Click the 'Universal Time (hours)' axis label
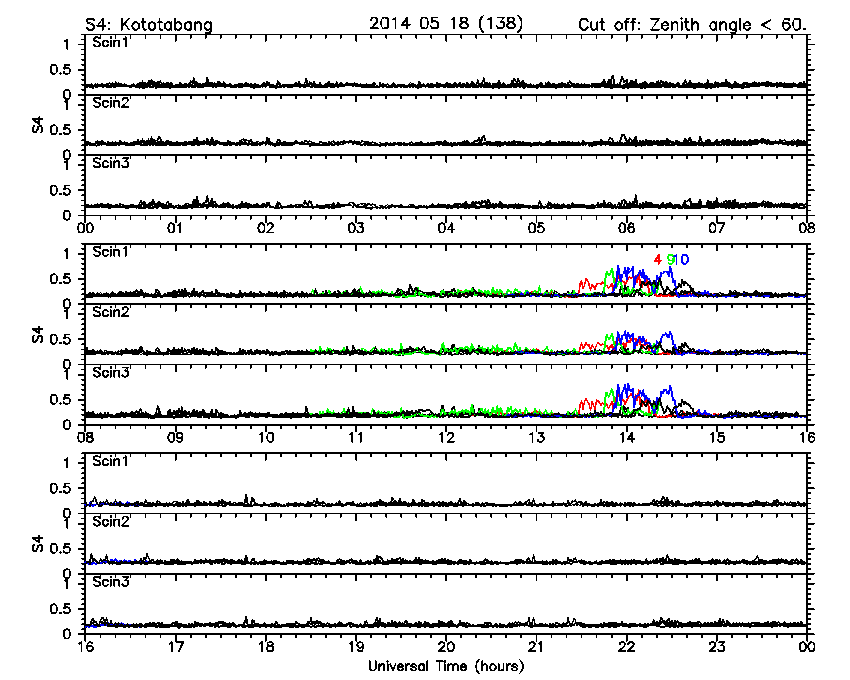 click(x=446, y=666)
